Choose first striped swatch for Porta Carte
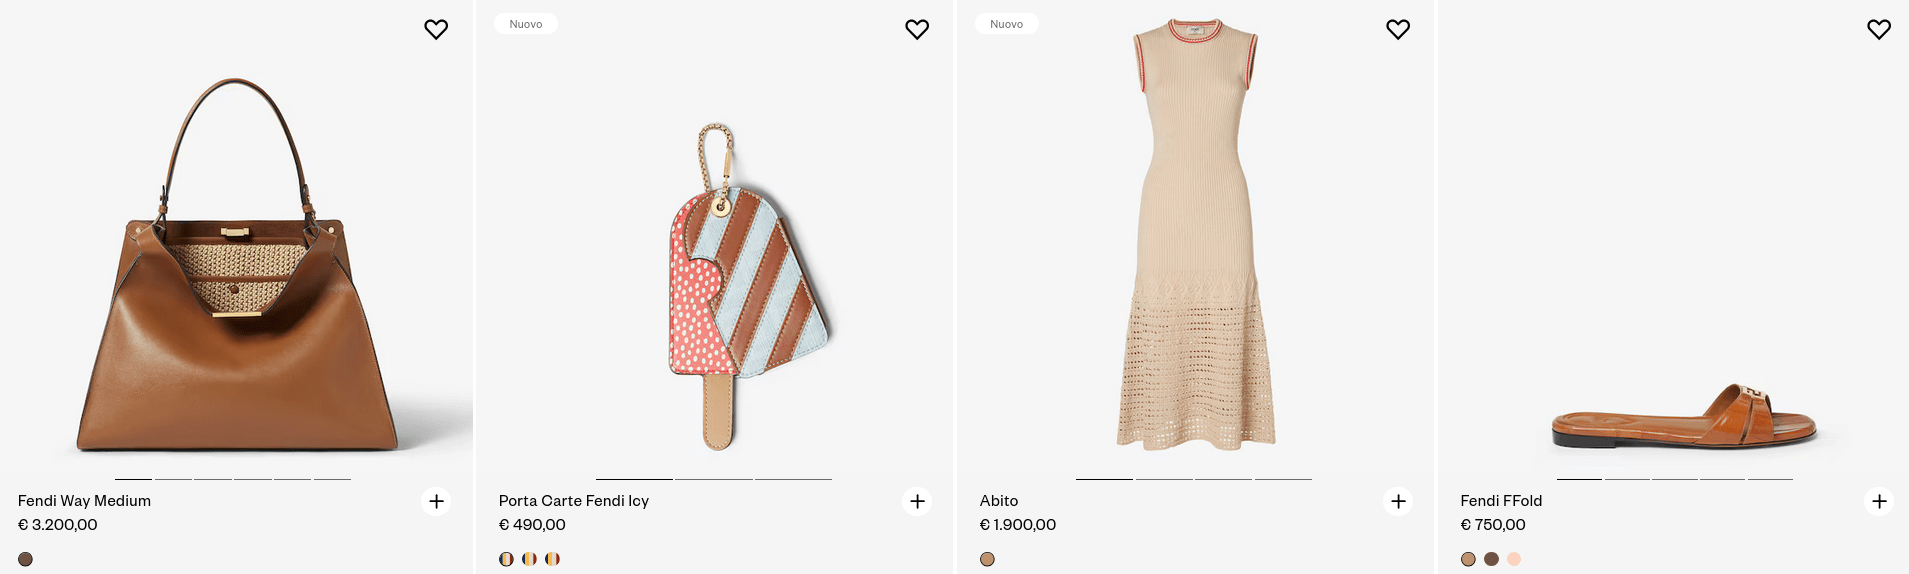 coord(506,559)
